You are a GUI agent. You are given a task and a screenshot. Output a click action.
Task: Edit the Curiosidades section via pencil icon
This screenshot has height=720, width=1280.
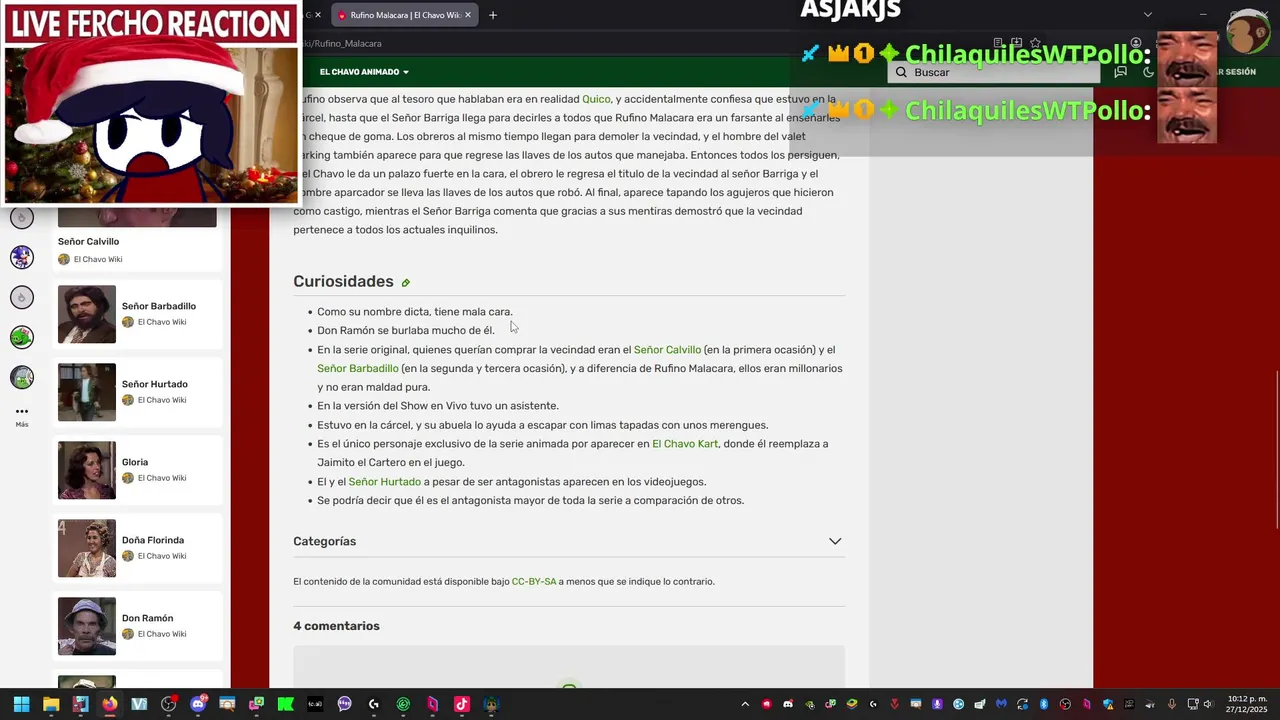(406, 283)
